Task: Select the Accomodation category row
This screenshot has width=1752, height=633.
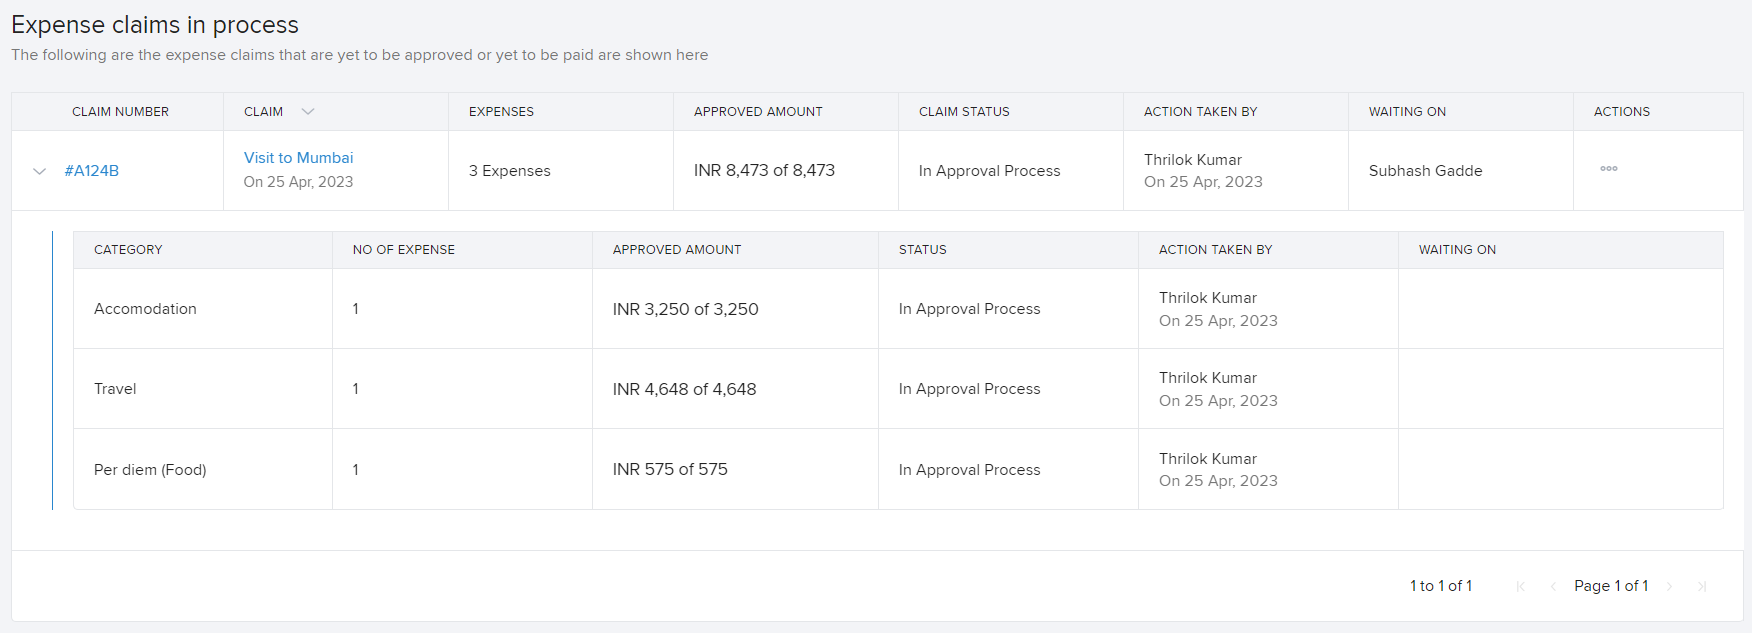Action: (145, 309)
